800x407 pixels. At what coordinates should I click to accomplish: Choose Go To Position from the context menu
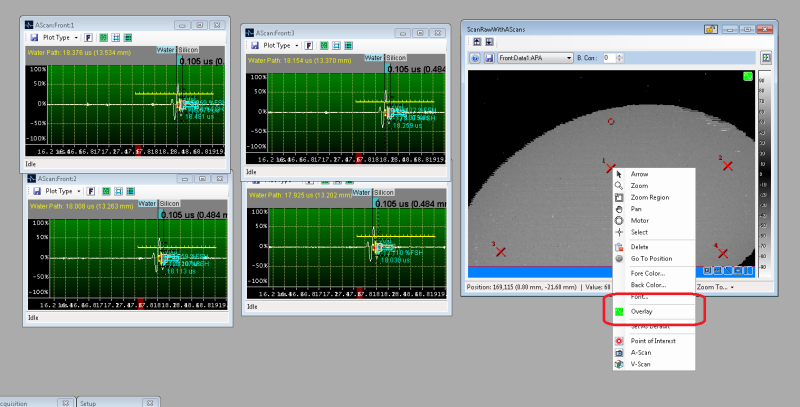(654, 259)
